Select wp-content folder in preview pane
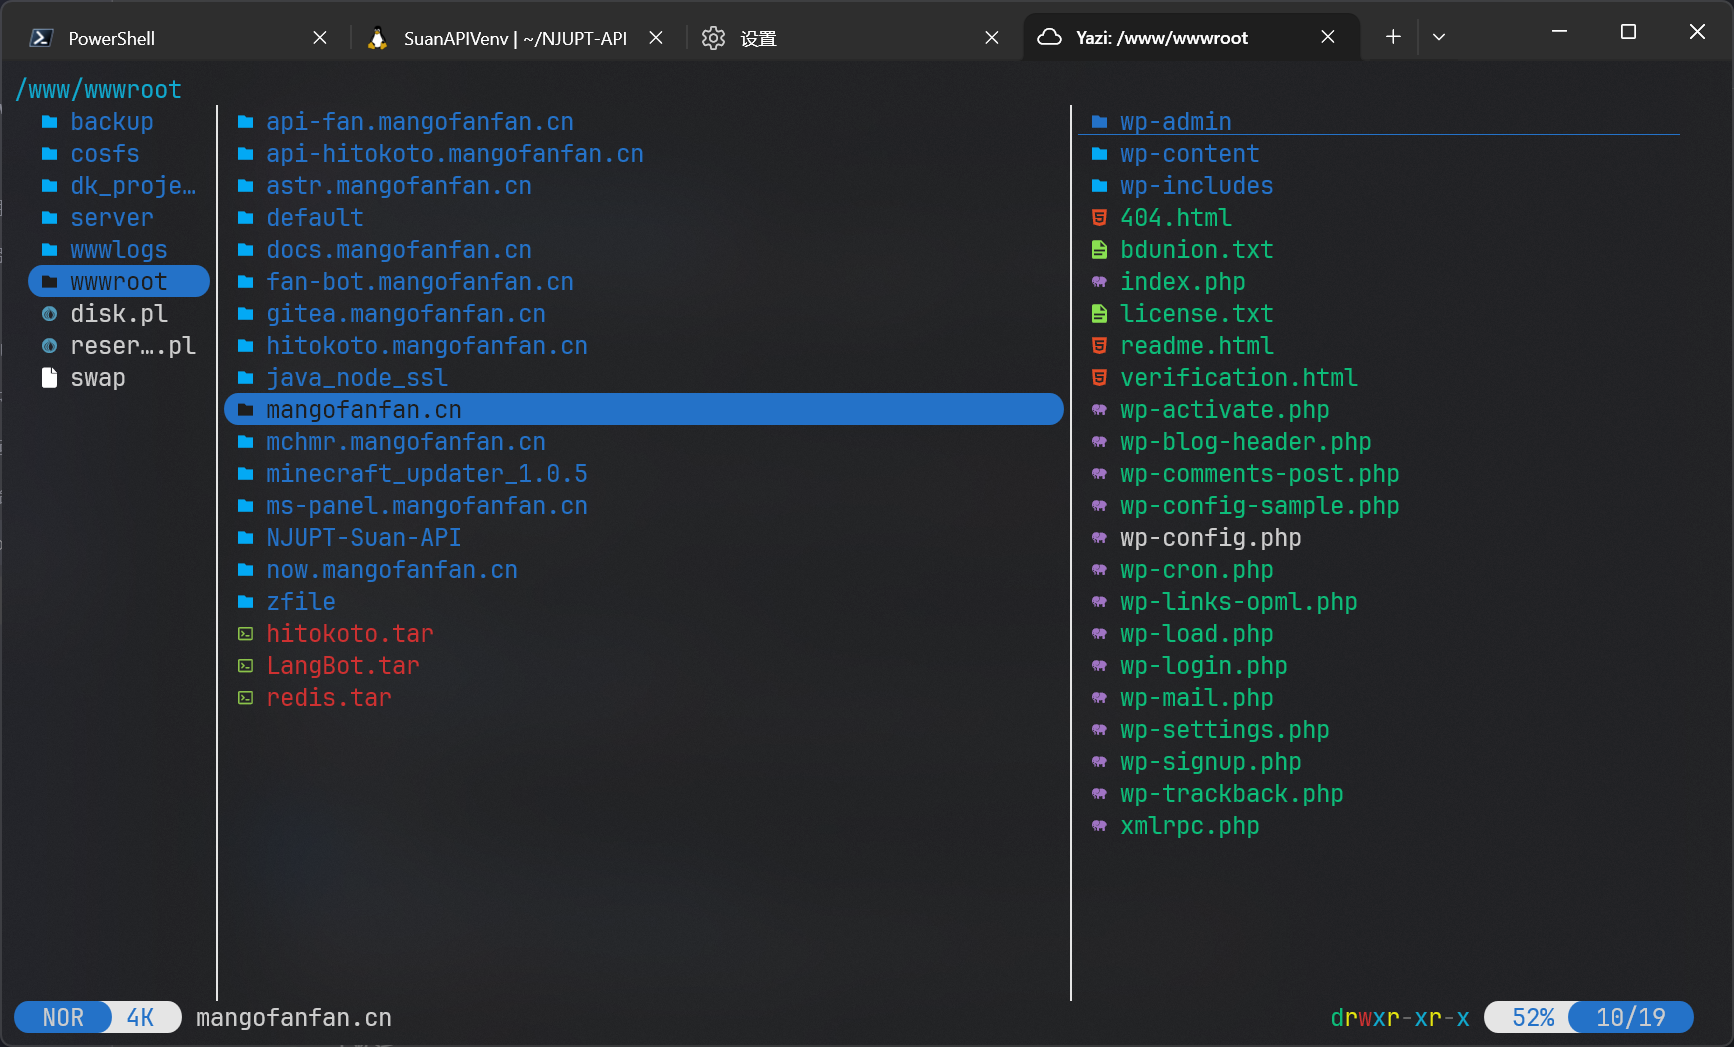This screenshot has height=1047, width=1734. point(1189,154)
